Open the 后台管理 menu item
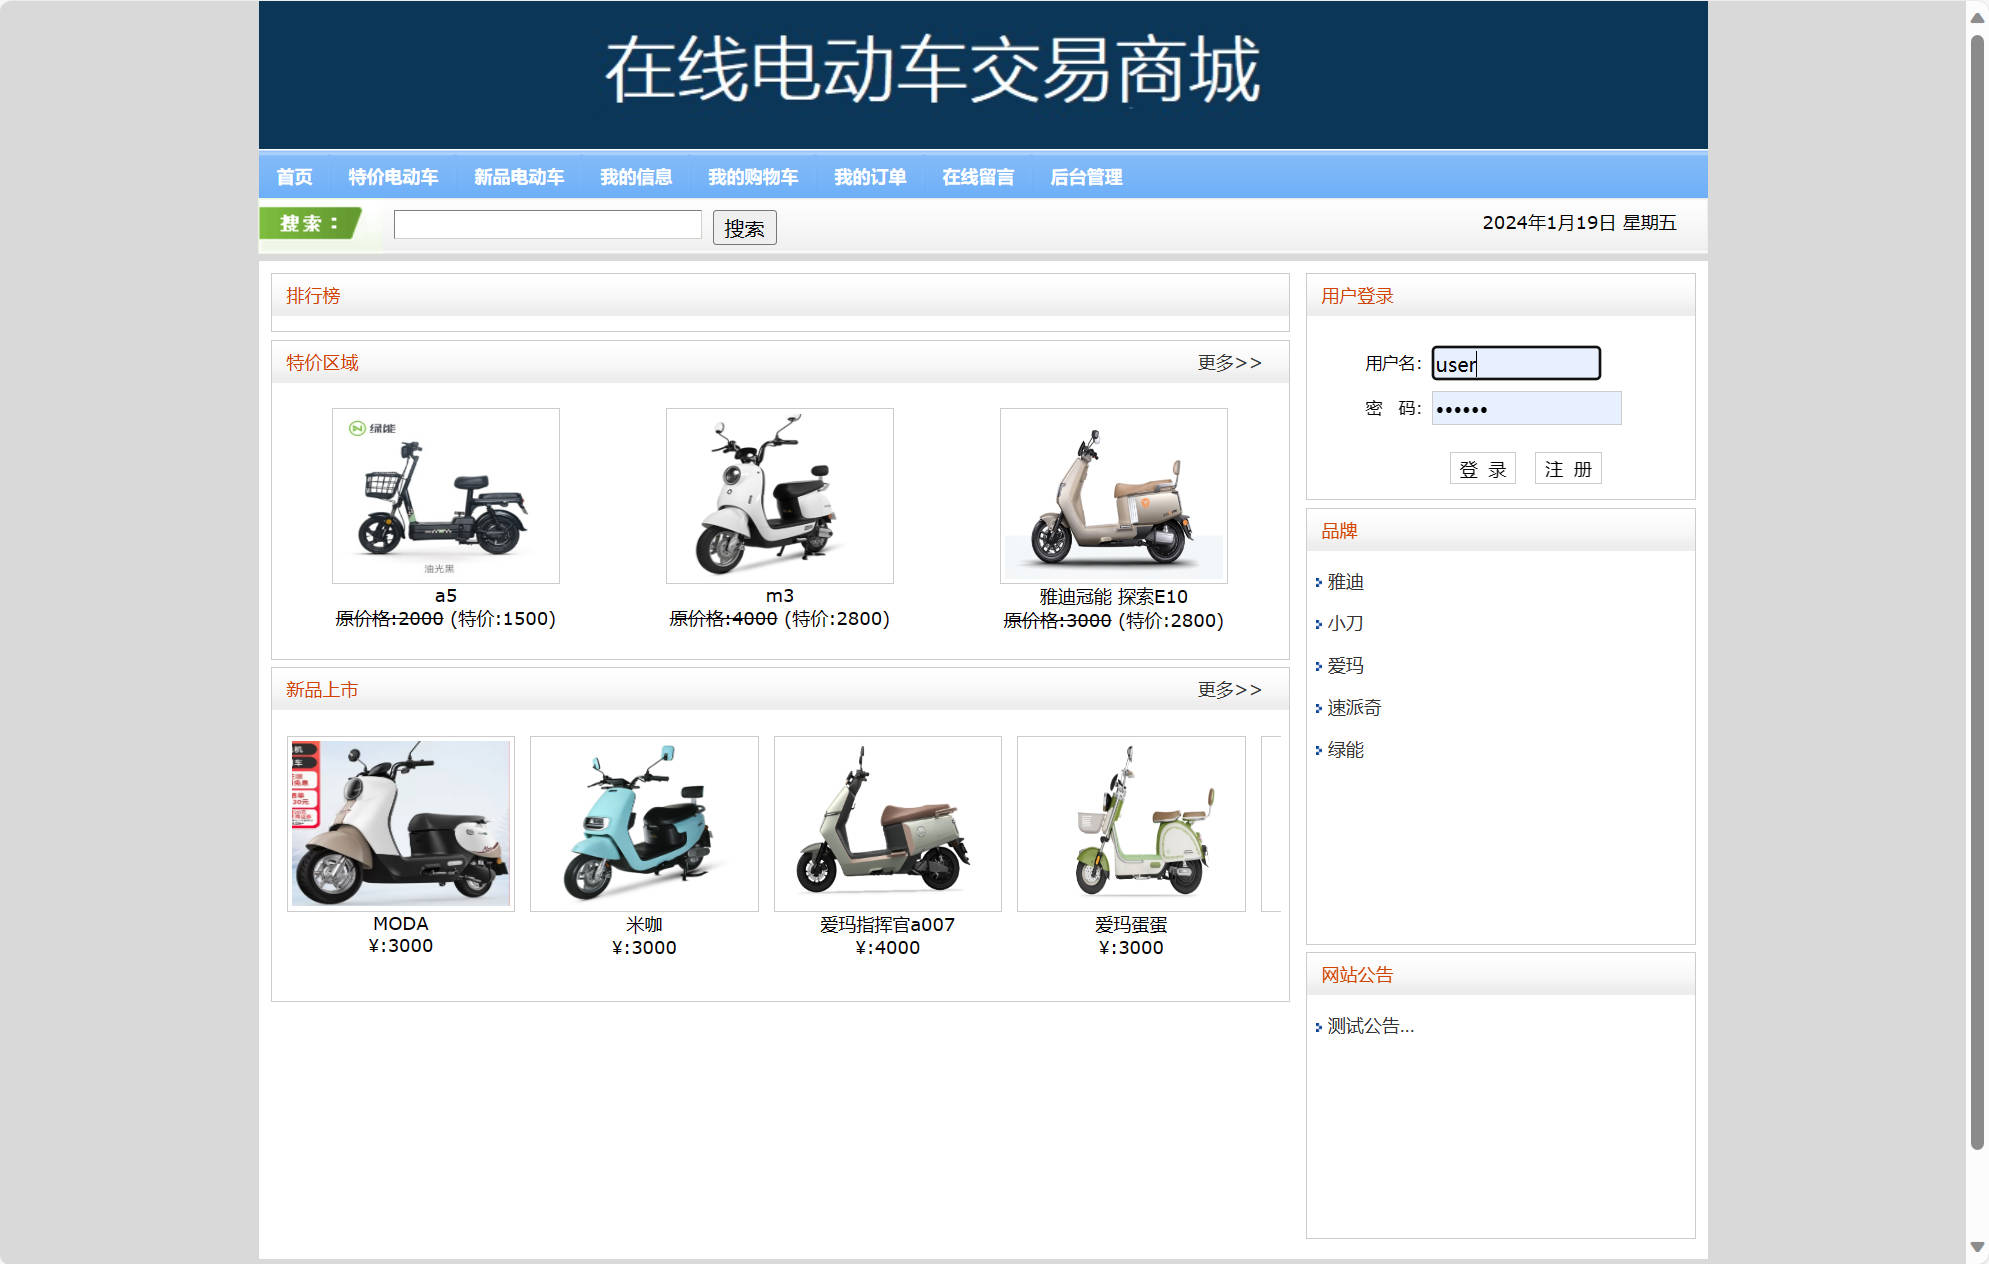The width and height of the screenshot is (1989, 1264). [x=1086, y=177]
